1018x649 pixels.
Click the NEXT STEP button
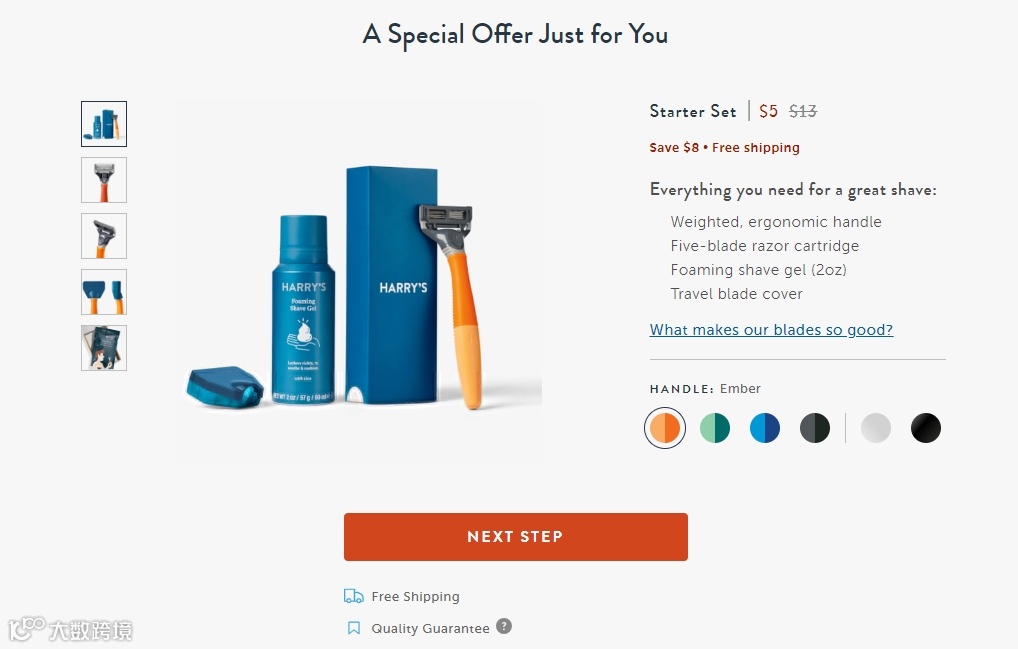click(515, 537)
